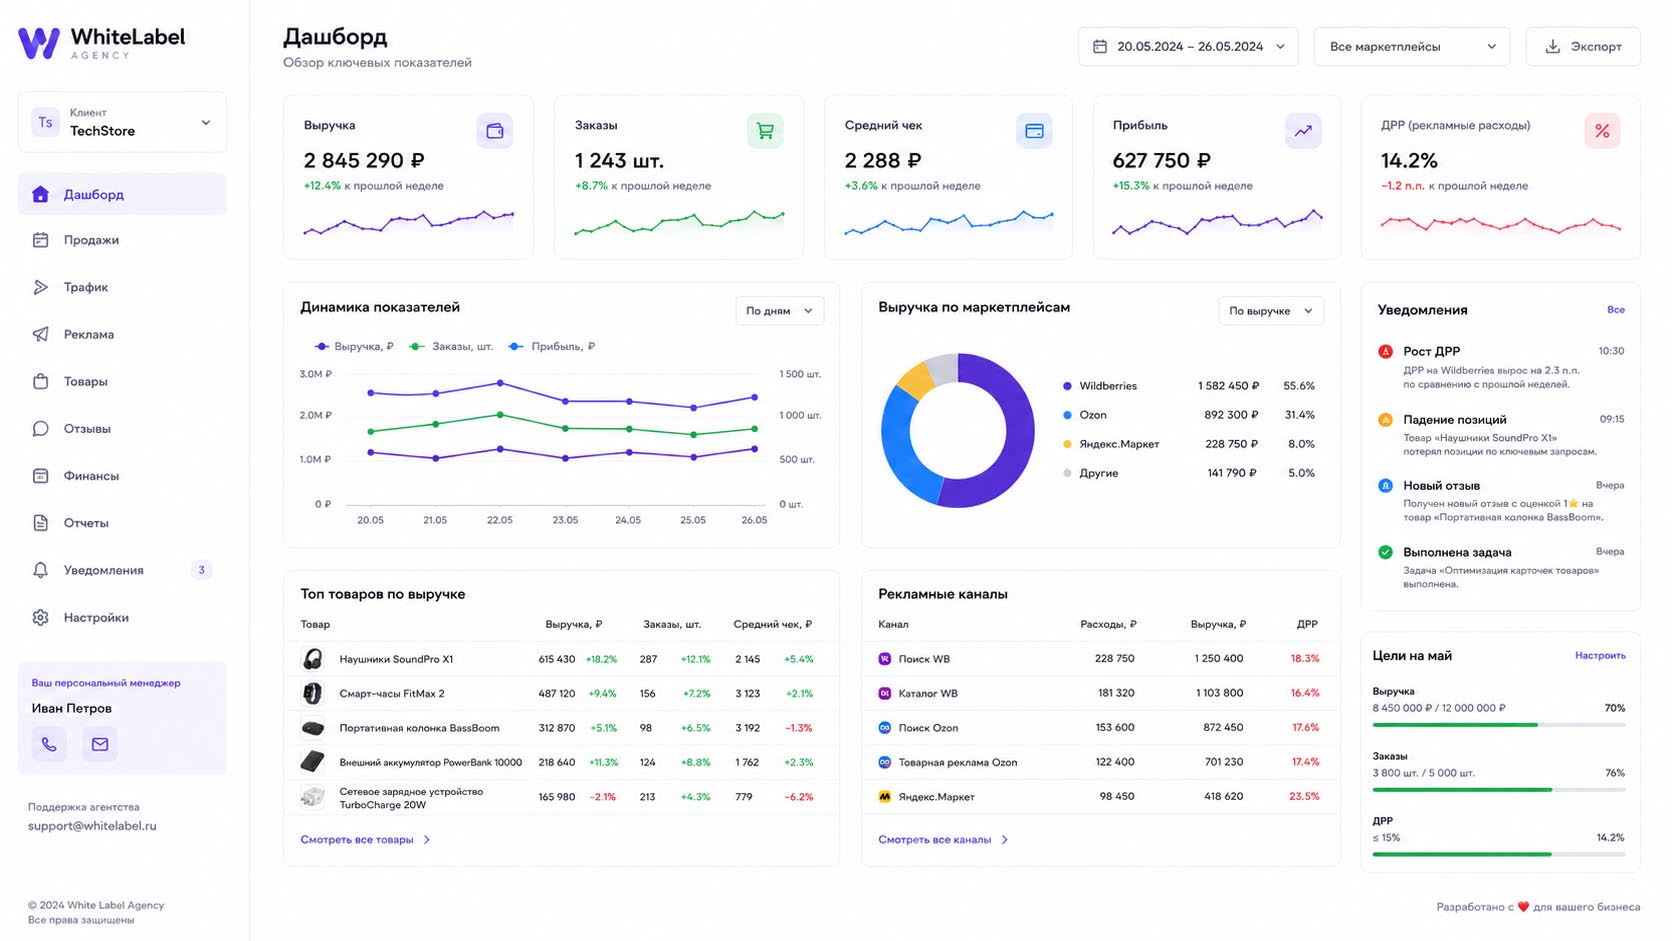Click the Другие legend color dot
The height and width of the screenshot is (941, 1672).
point(1067,473)
